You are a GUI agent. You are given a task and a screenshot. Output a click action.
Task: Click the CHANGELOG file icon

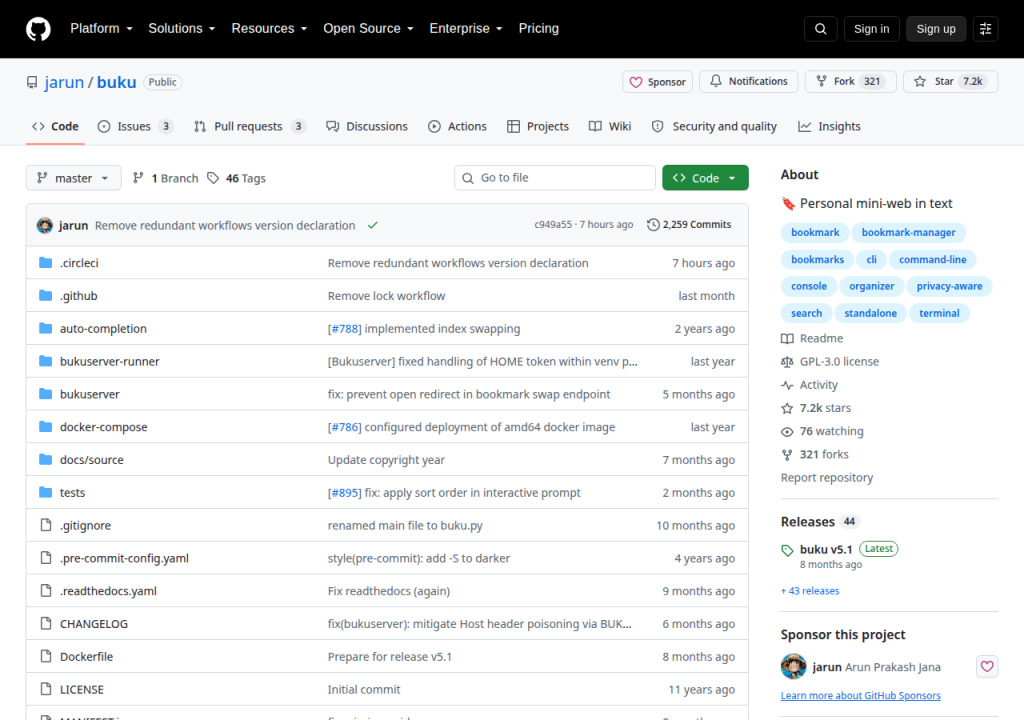pos(46,623)
